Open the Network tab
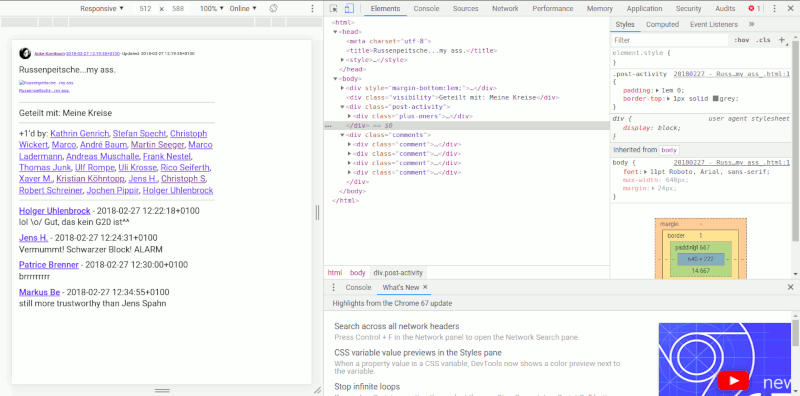The height and width of the screenshot is (396, 800). (505, 9)
